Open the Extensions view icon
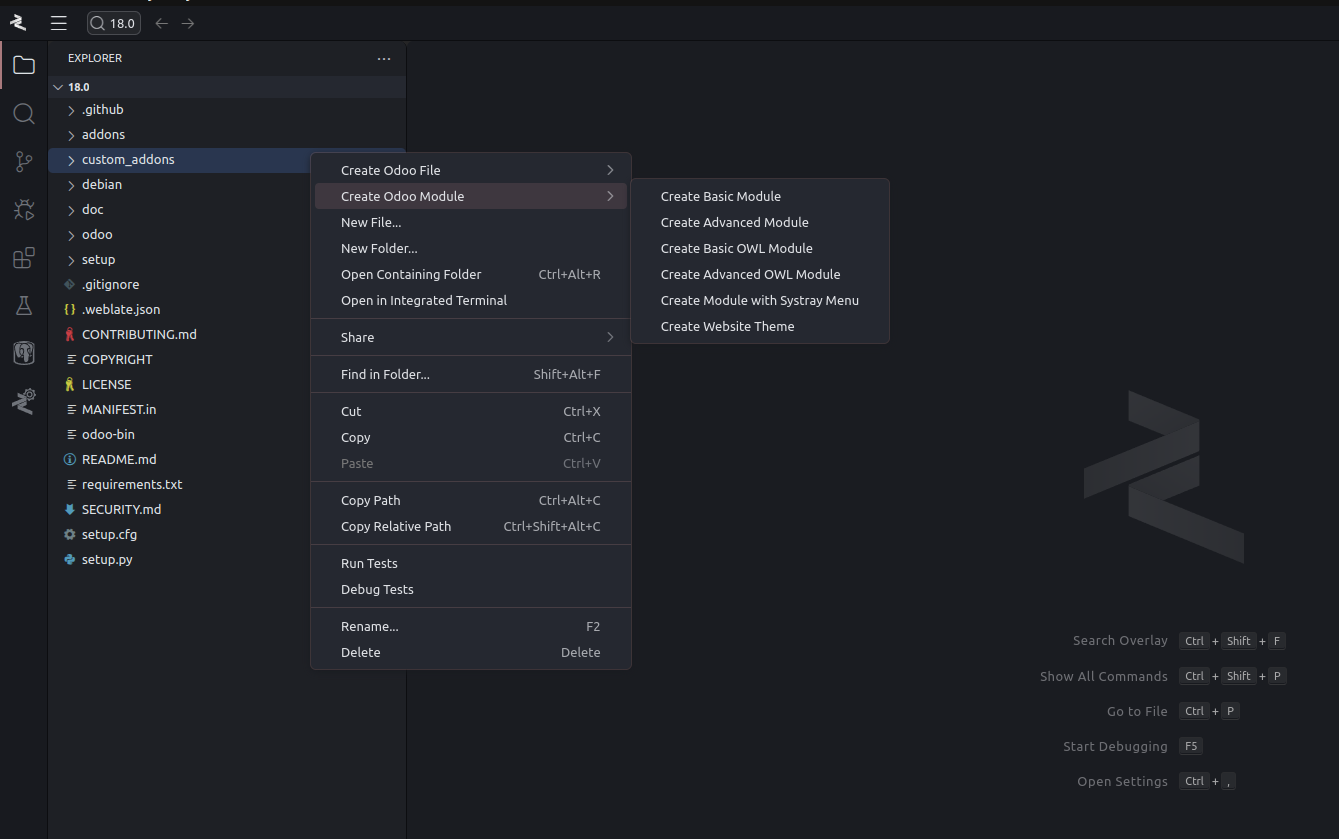 coord(24,258)
